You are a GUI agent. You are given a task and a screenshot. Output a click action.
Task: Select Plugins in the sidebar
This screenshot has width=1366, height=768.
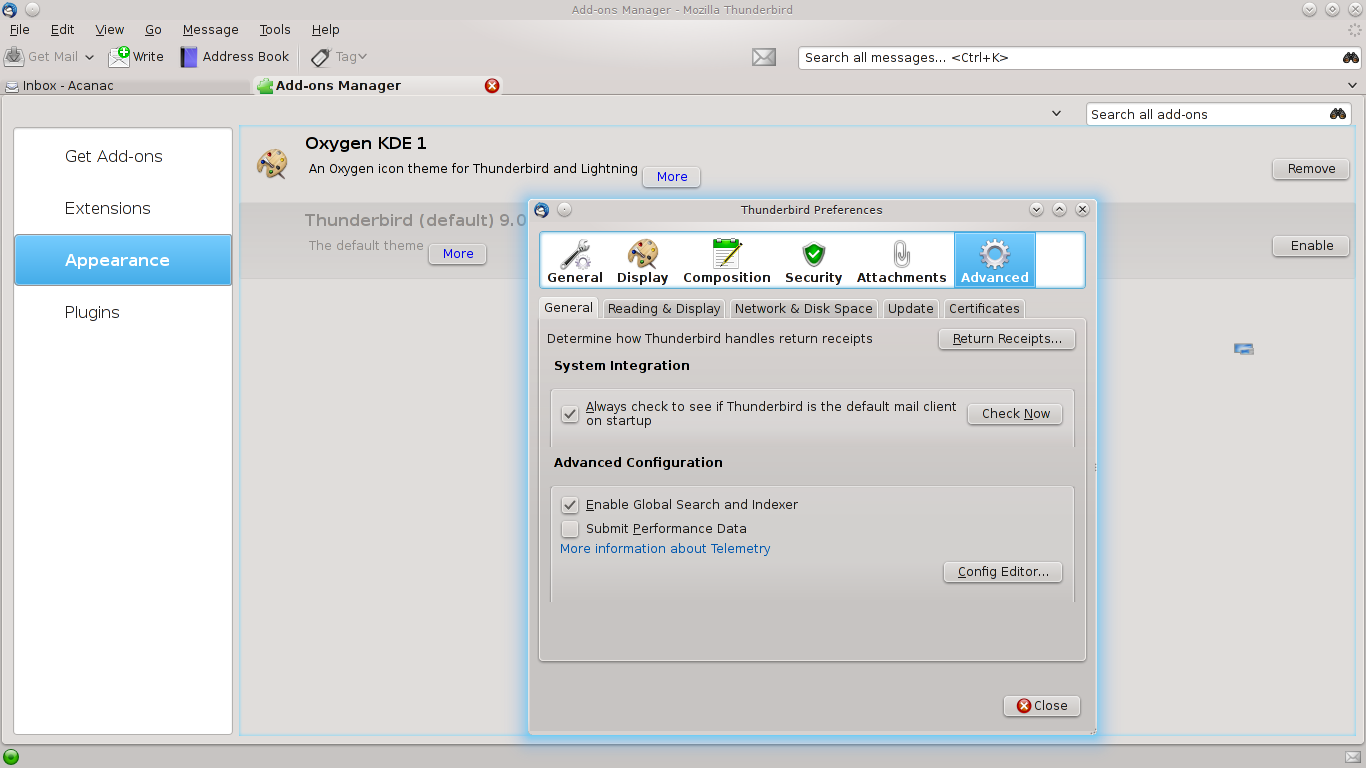coord(123,312)
